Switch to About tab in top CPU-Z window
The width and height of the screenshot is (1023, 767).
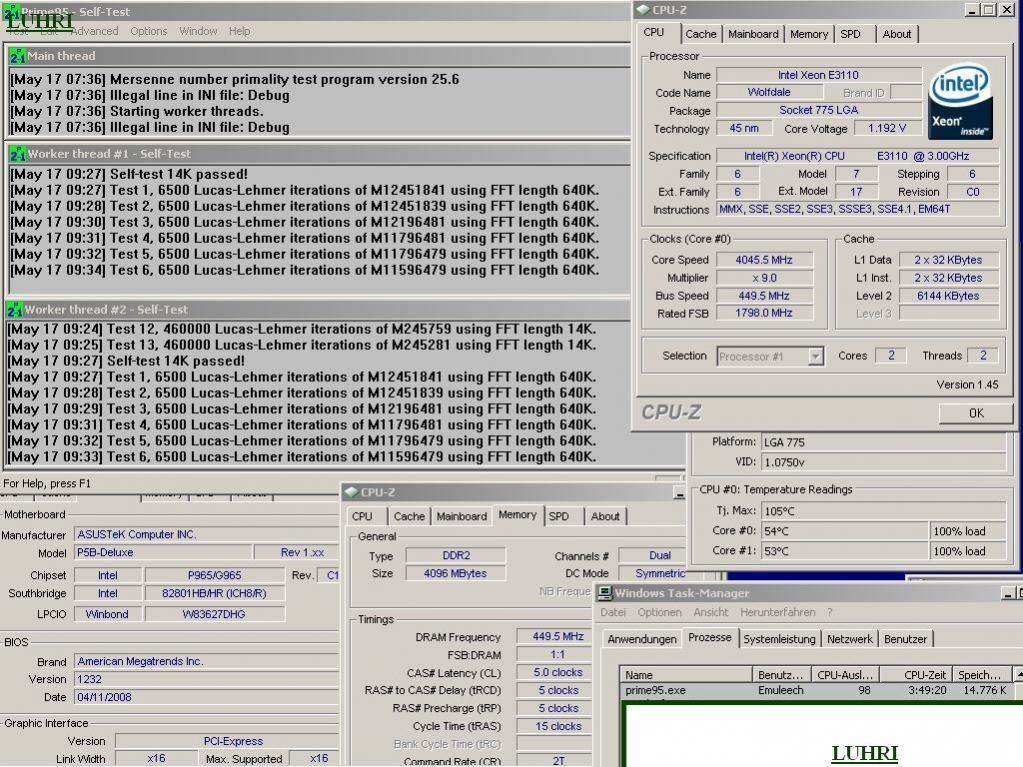897,34
